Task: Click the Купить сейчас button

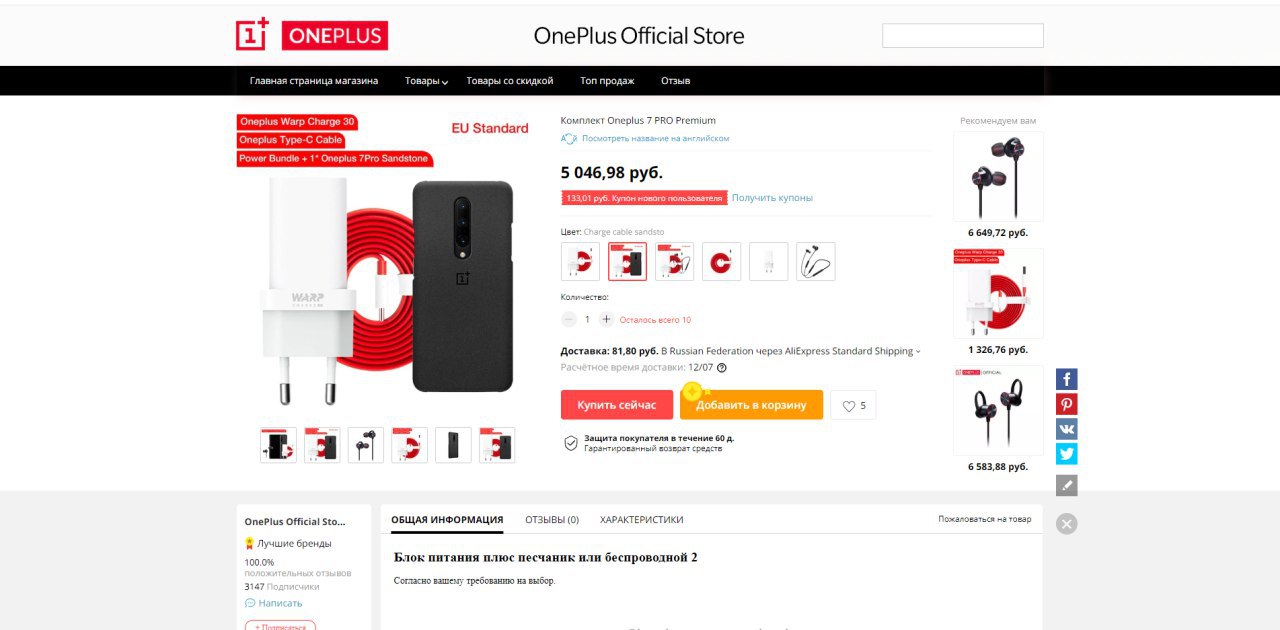Action: (x=617, y=405)
